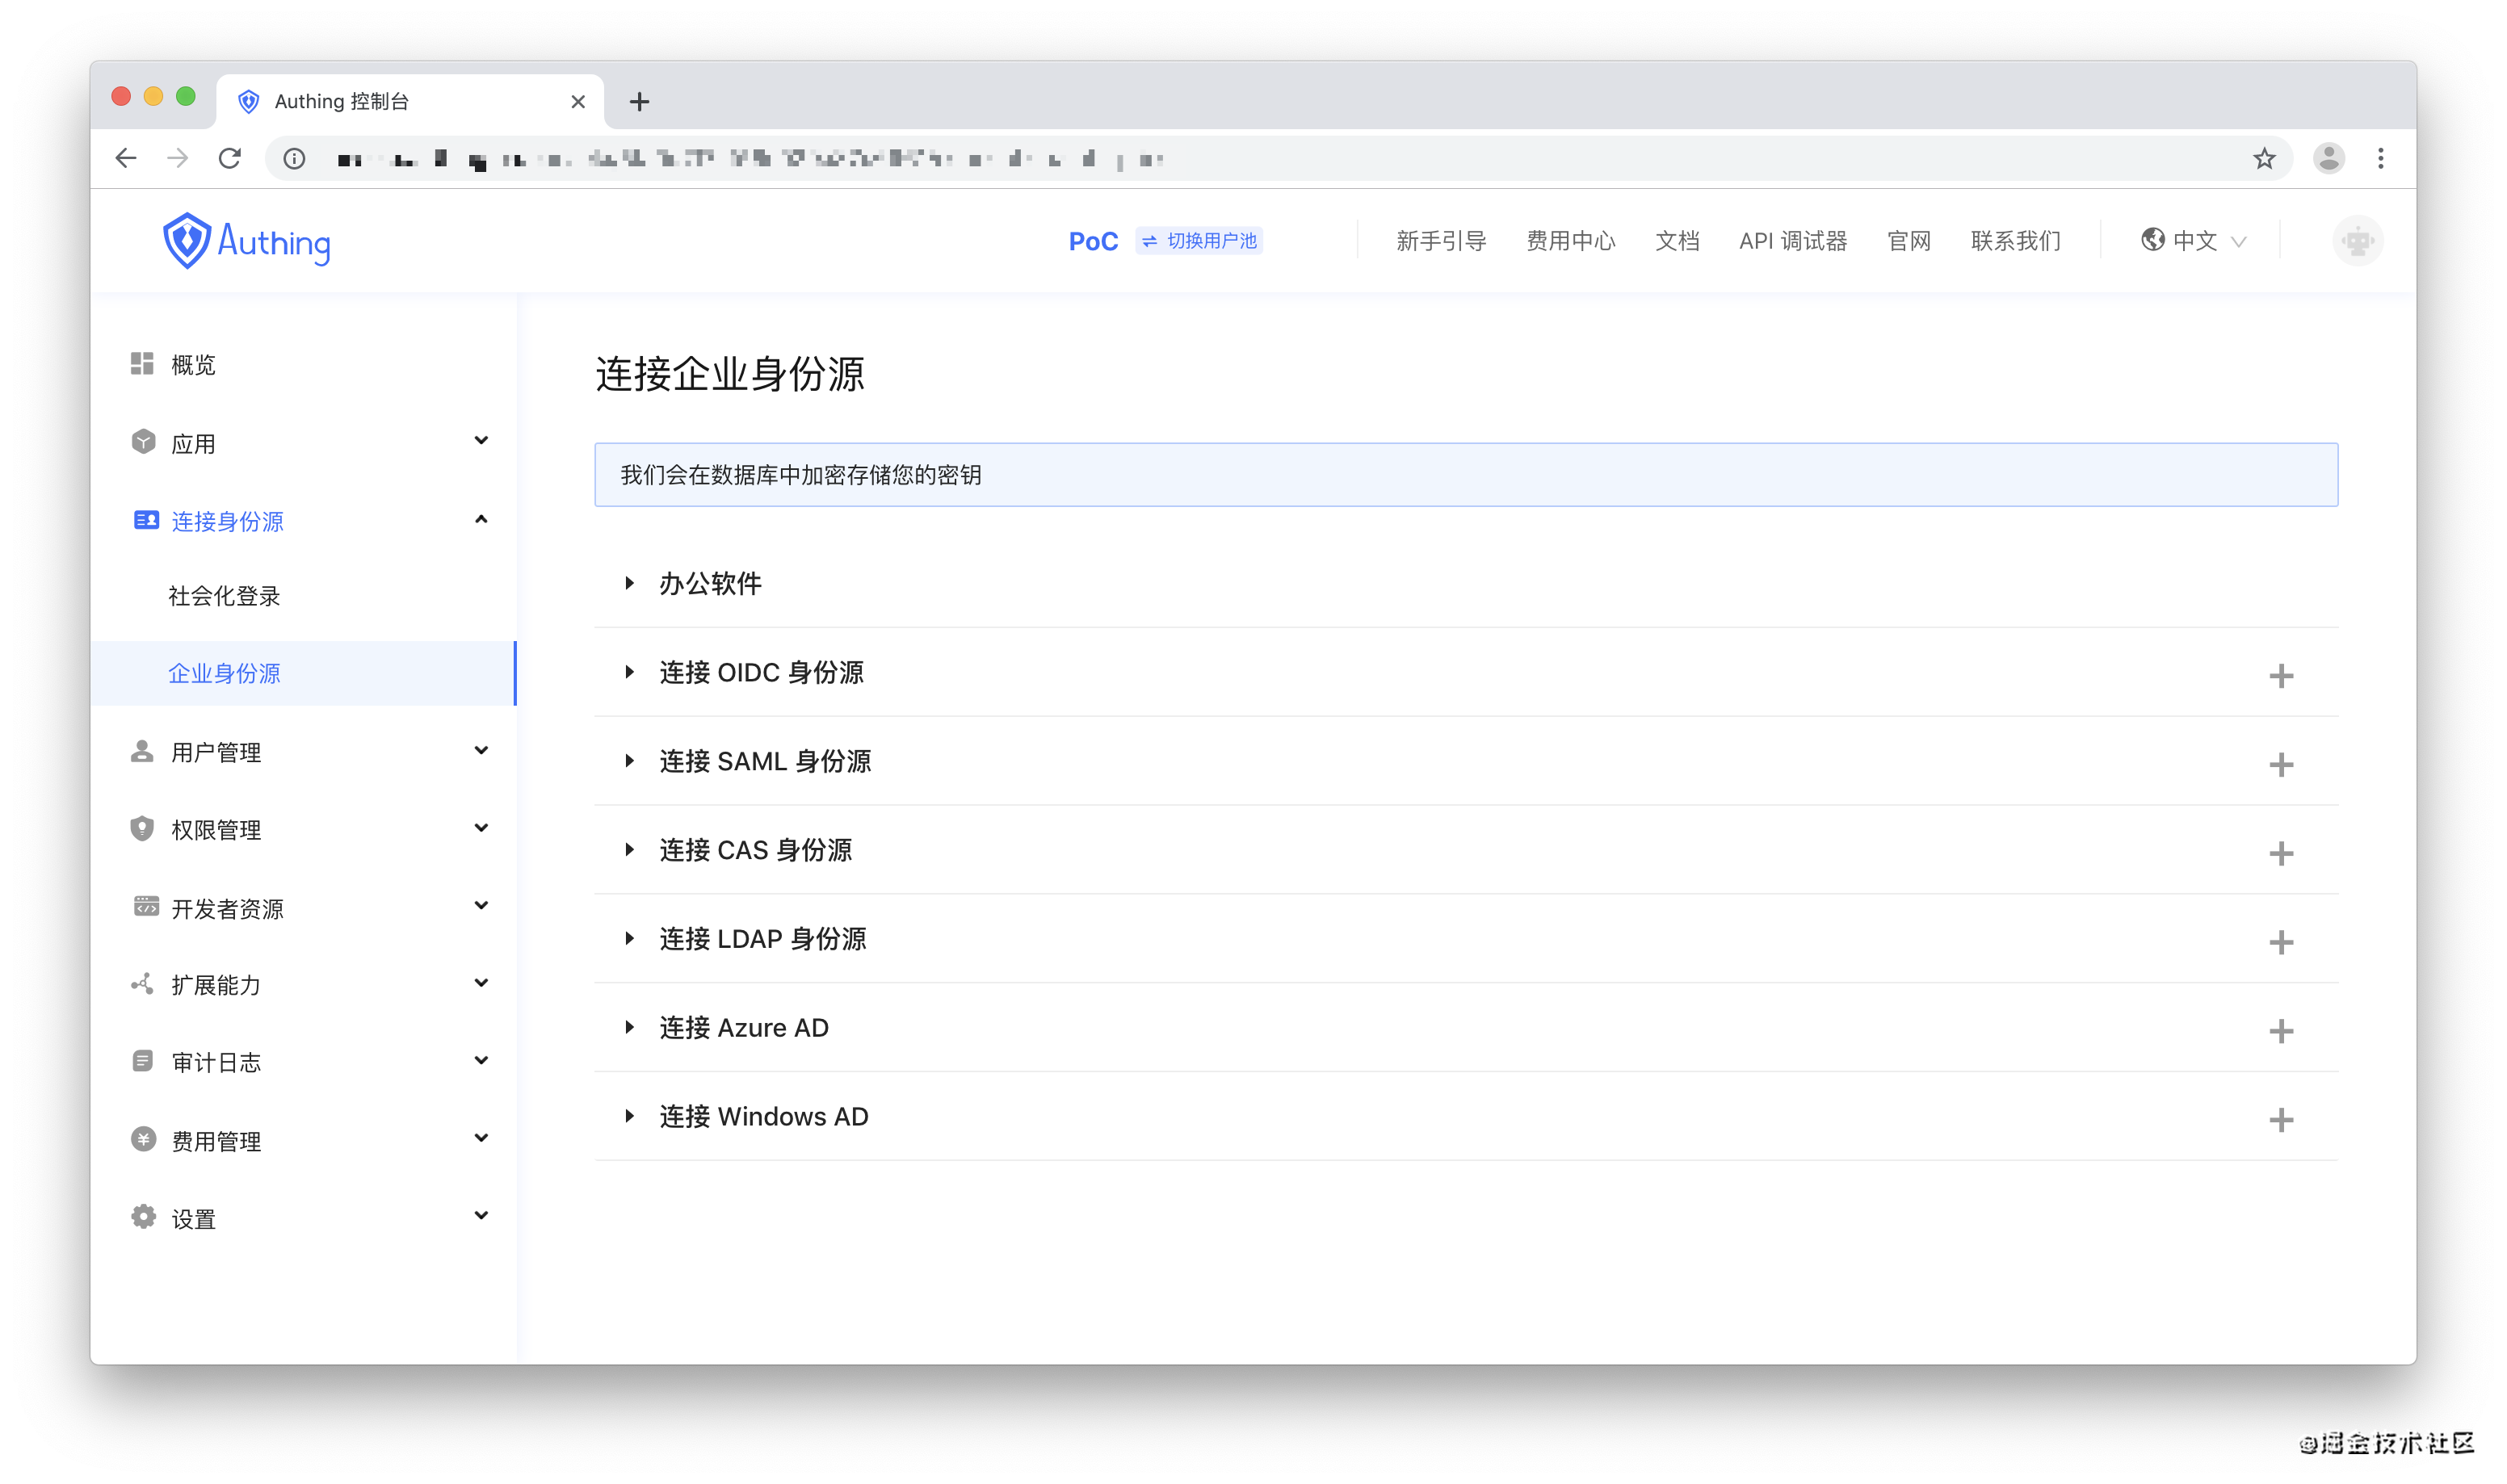Viewport: 2507px width, 1484px height.
Task: Click the robot avatar icon in header
Action: pyautogui.click(x=2357, y=241)
